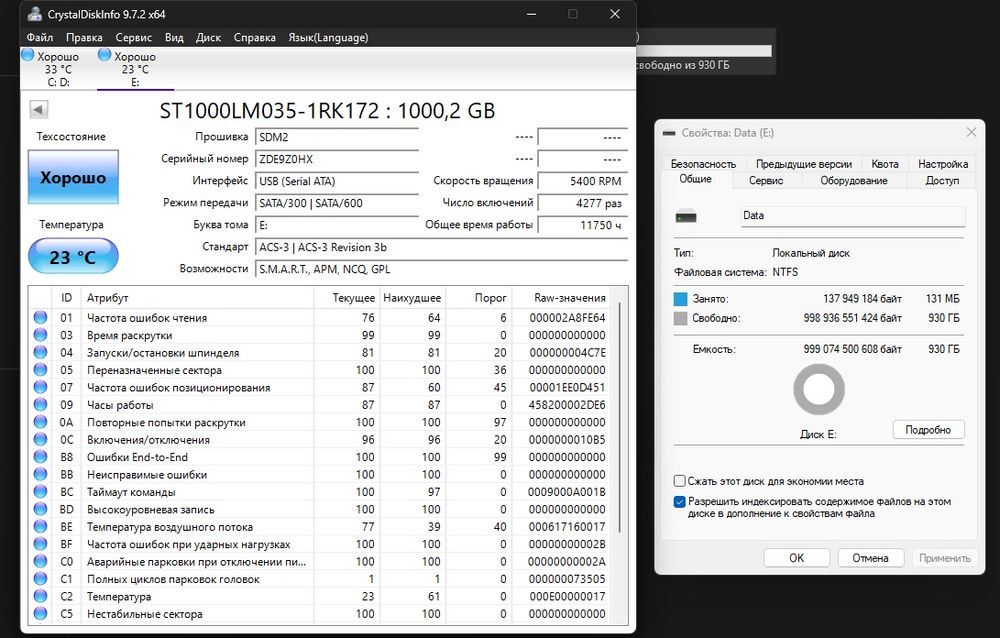Click the greyed Применить button
Viewport: 1000px width, 638px height.
[945, 558]
